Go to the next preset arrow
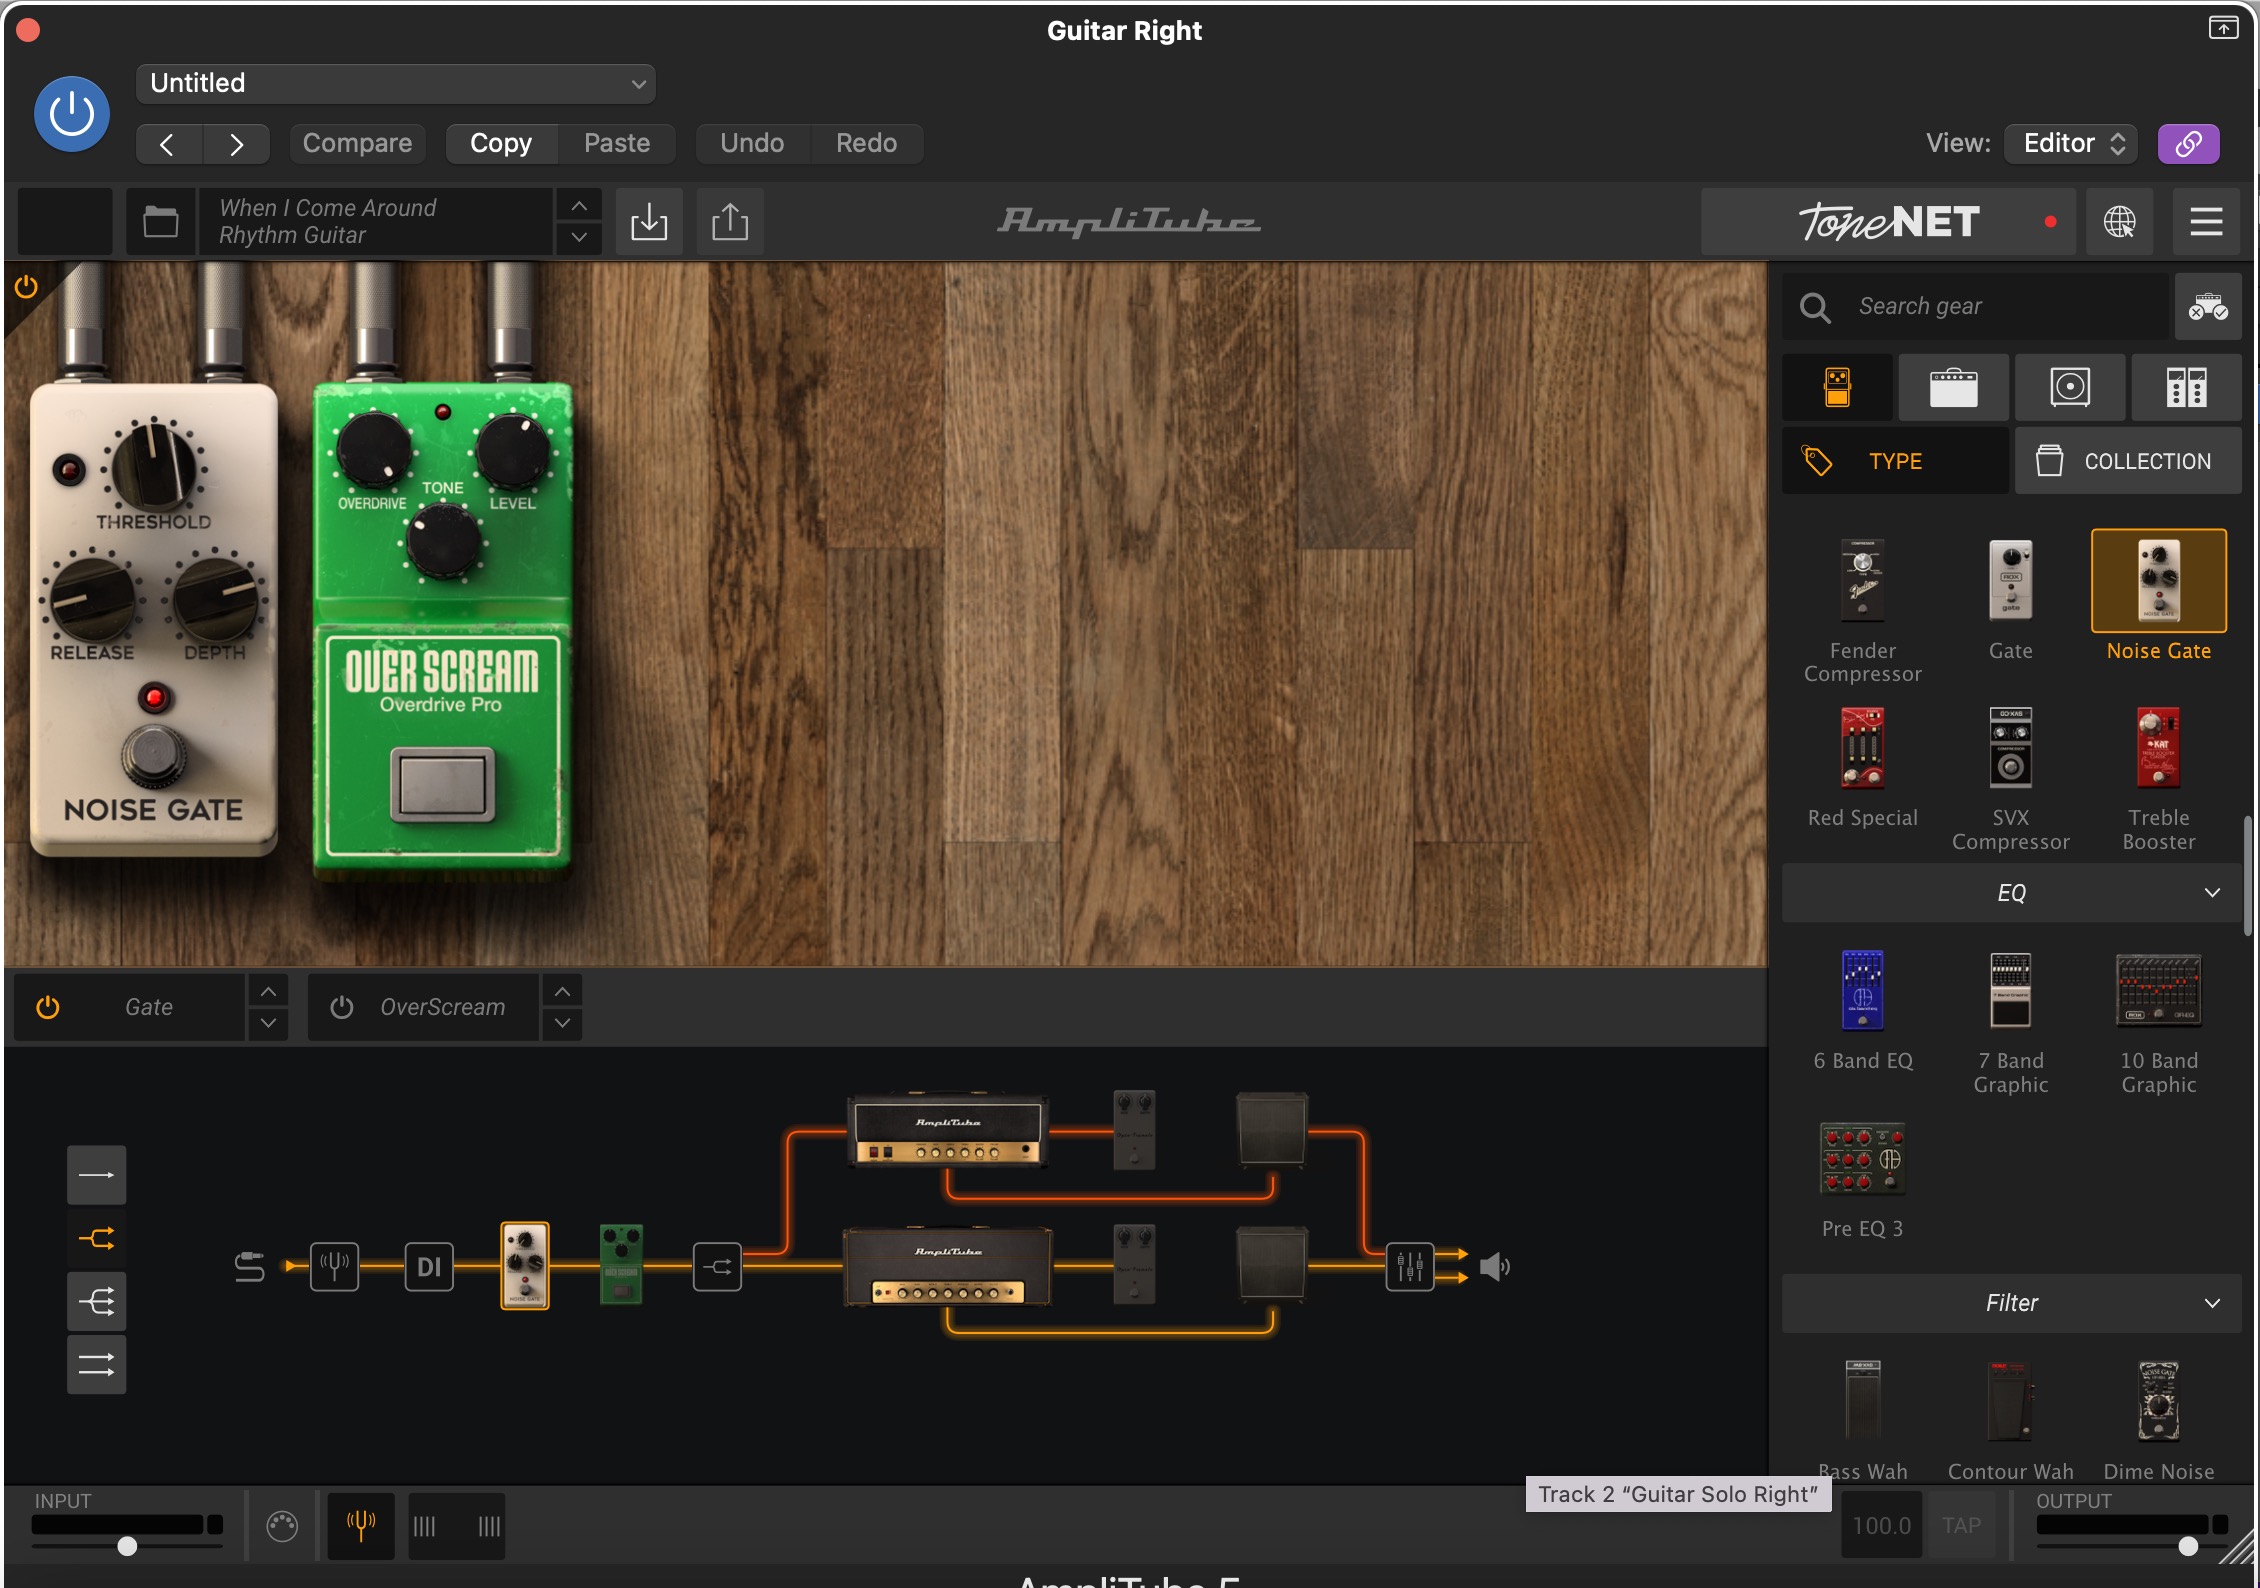 [236, 144]
